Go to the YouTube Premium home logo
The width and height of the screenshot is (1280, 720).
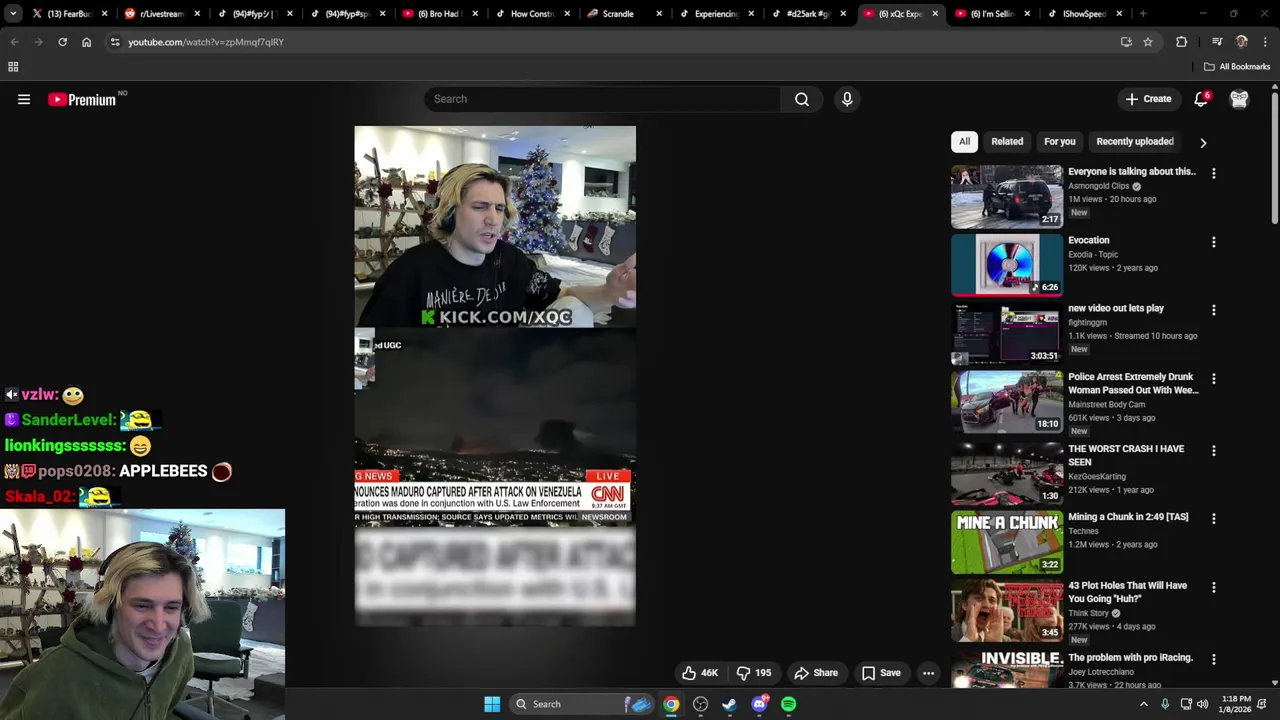[x=82, y=99]
